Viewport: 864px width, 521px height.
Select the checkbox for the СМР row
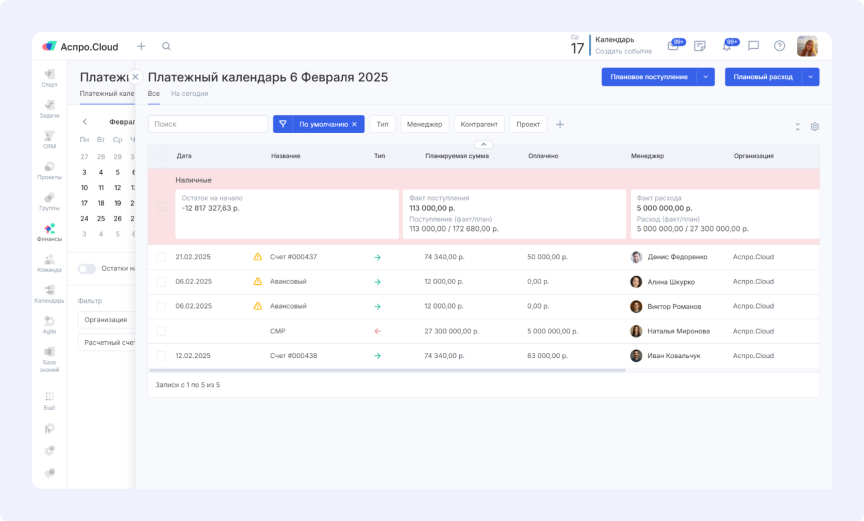click(161, 331)
